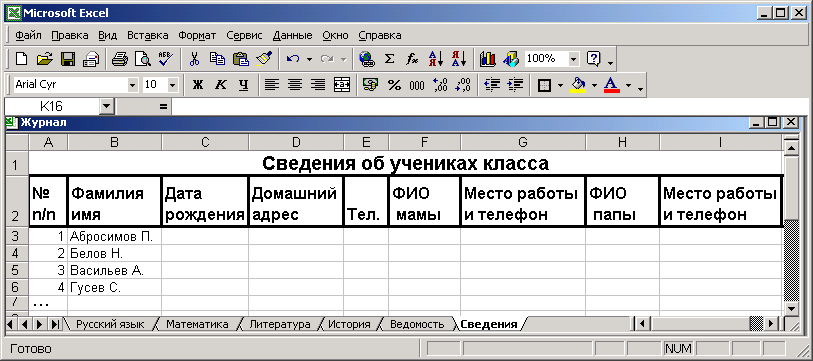Go to first sheet tab navigation arrow
Screen dimensions: 813x361
(11, 324)
